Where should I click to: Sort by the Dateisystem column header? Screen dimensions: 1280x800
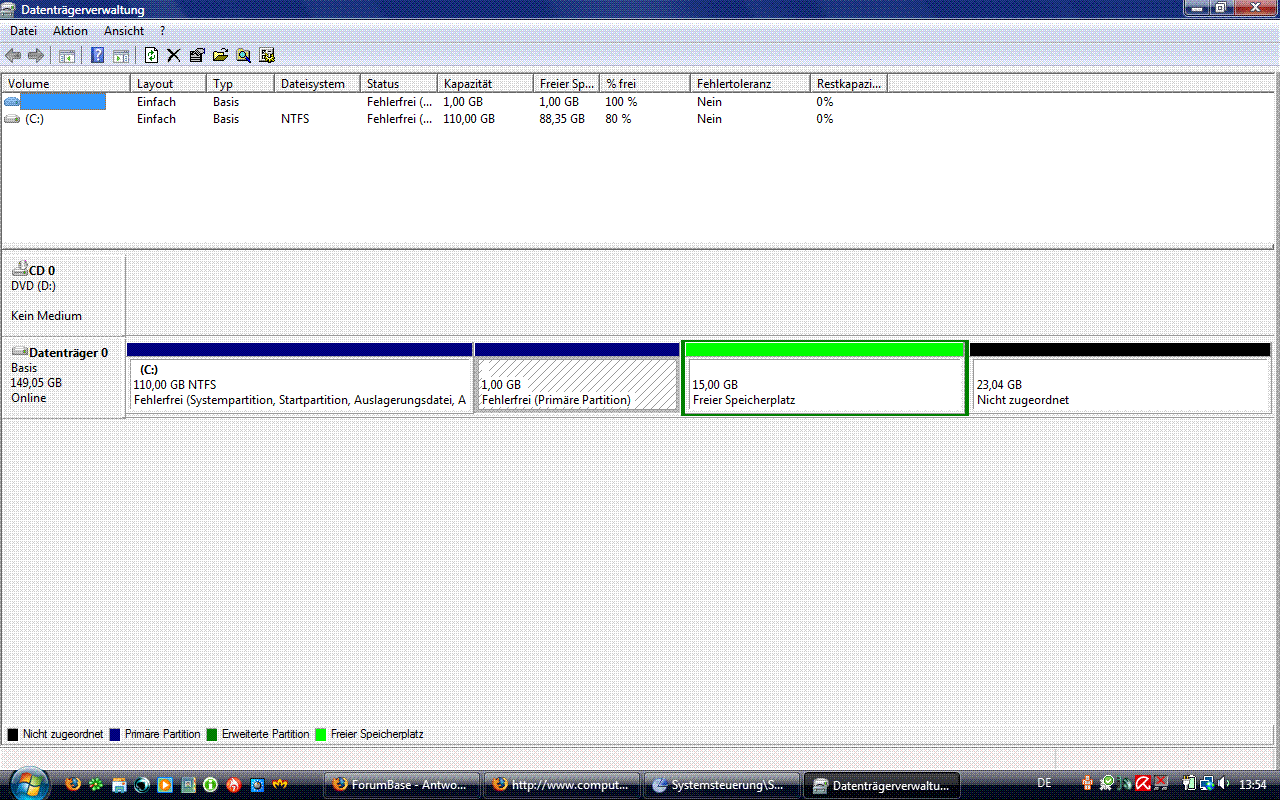(317, 84)
